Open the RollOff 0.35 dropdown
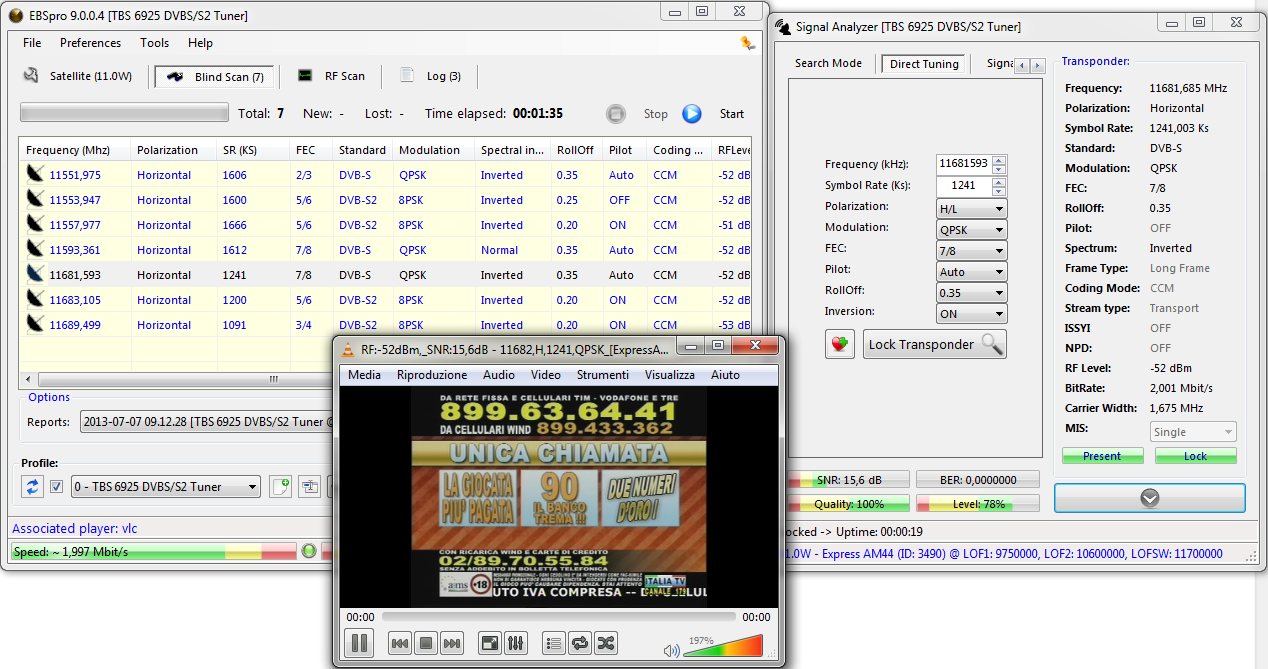 (972, 293)
